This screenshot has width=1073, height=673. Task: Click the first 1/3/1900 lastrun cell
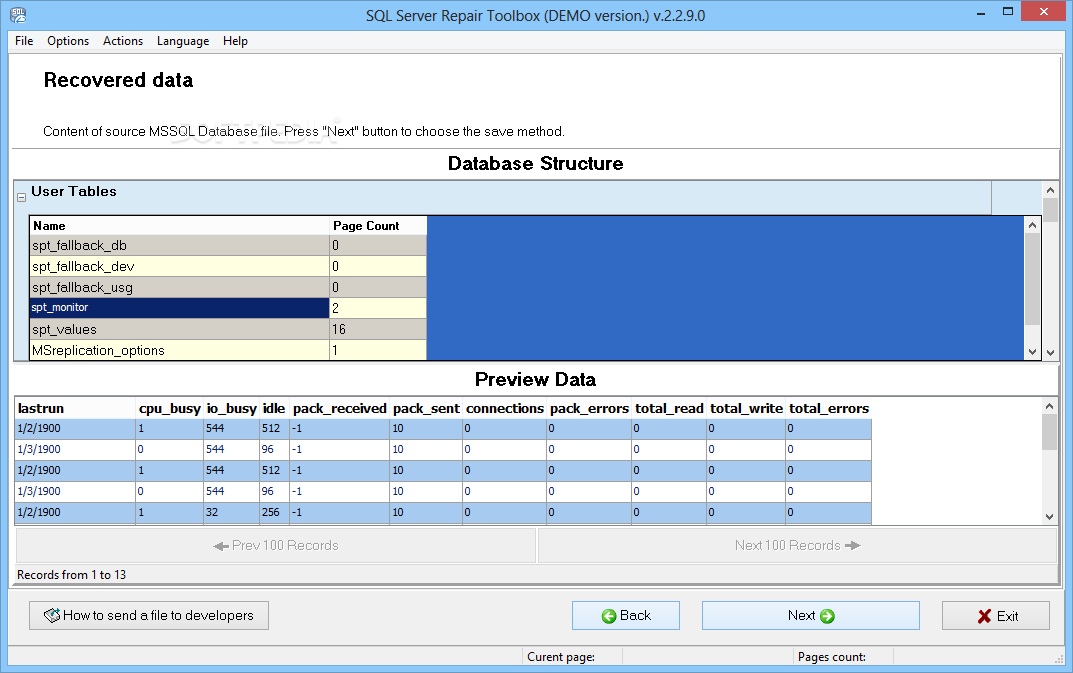tap(75, 450)
